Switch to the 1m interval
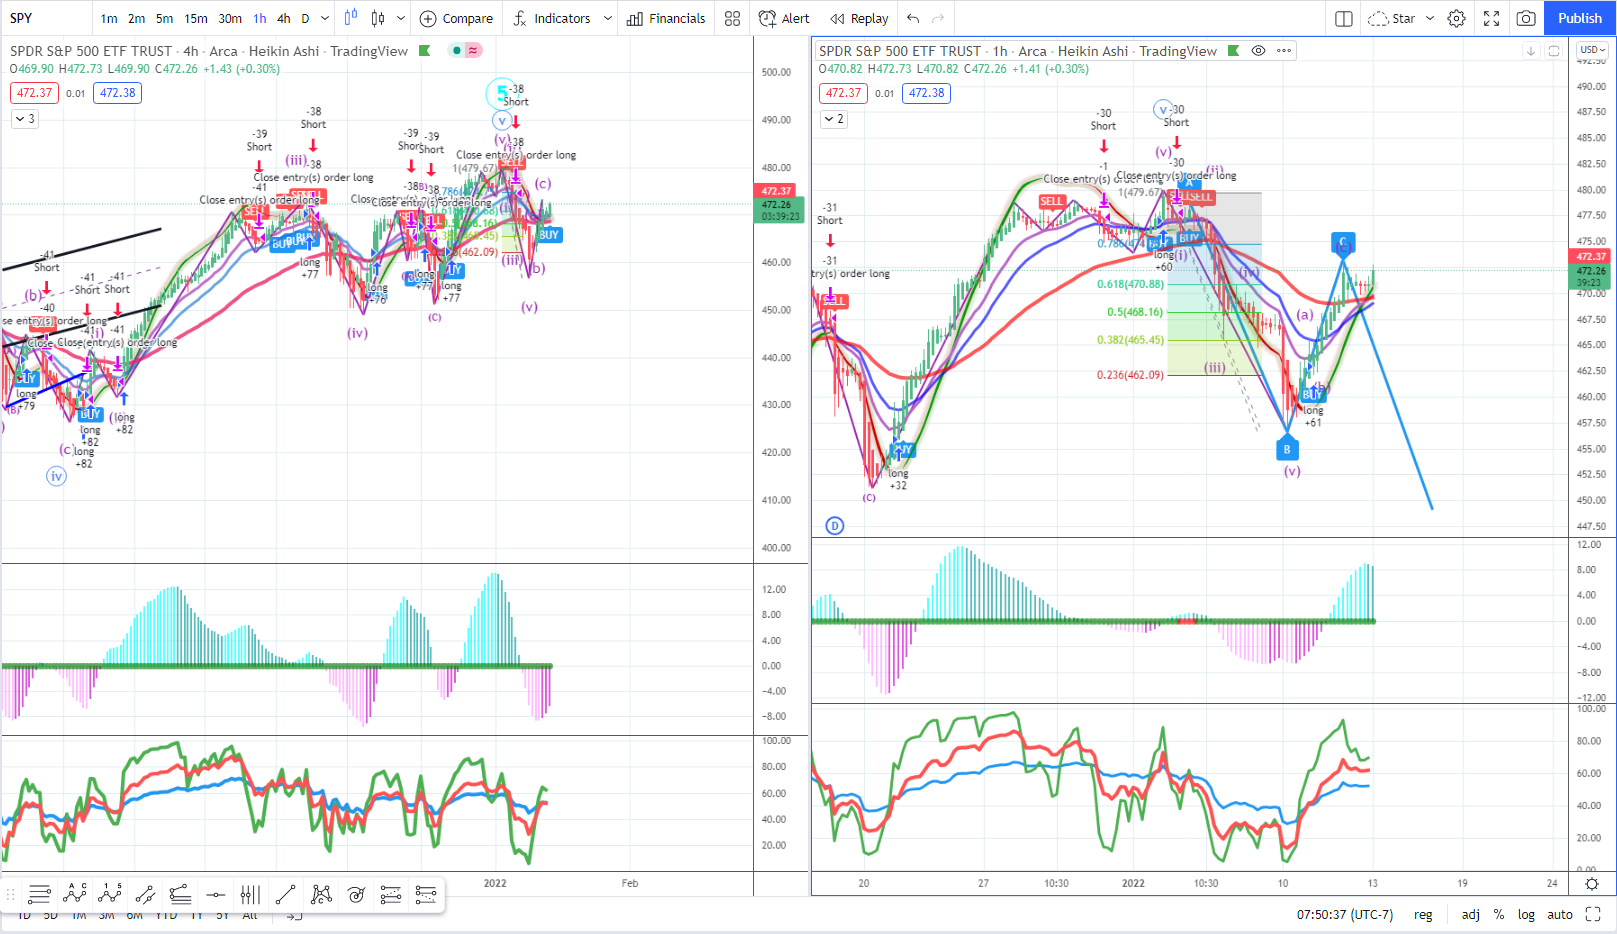The image size is (1617, 934). (109, 18)
